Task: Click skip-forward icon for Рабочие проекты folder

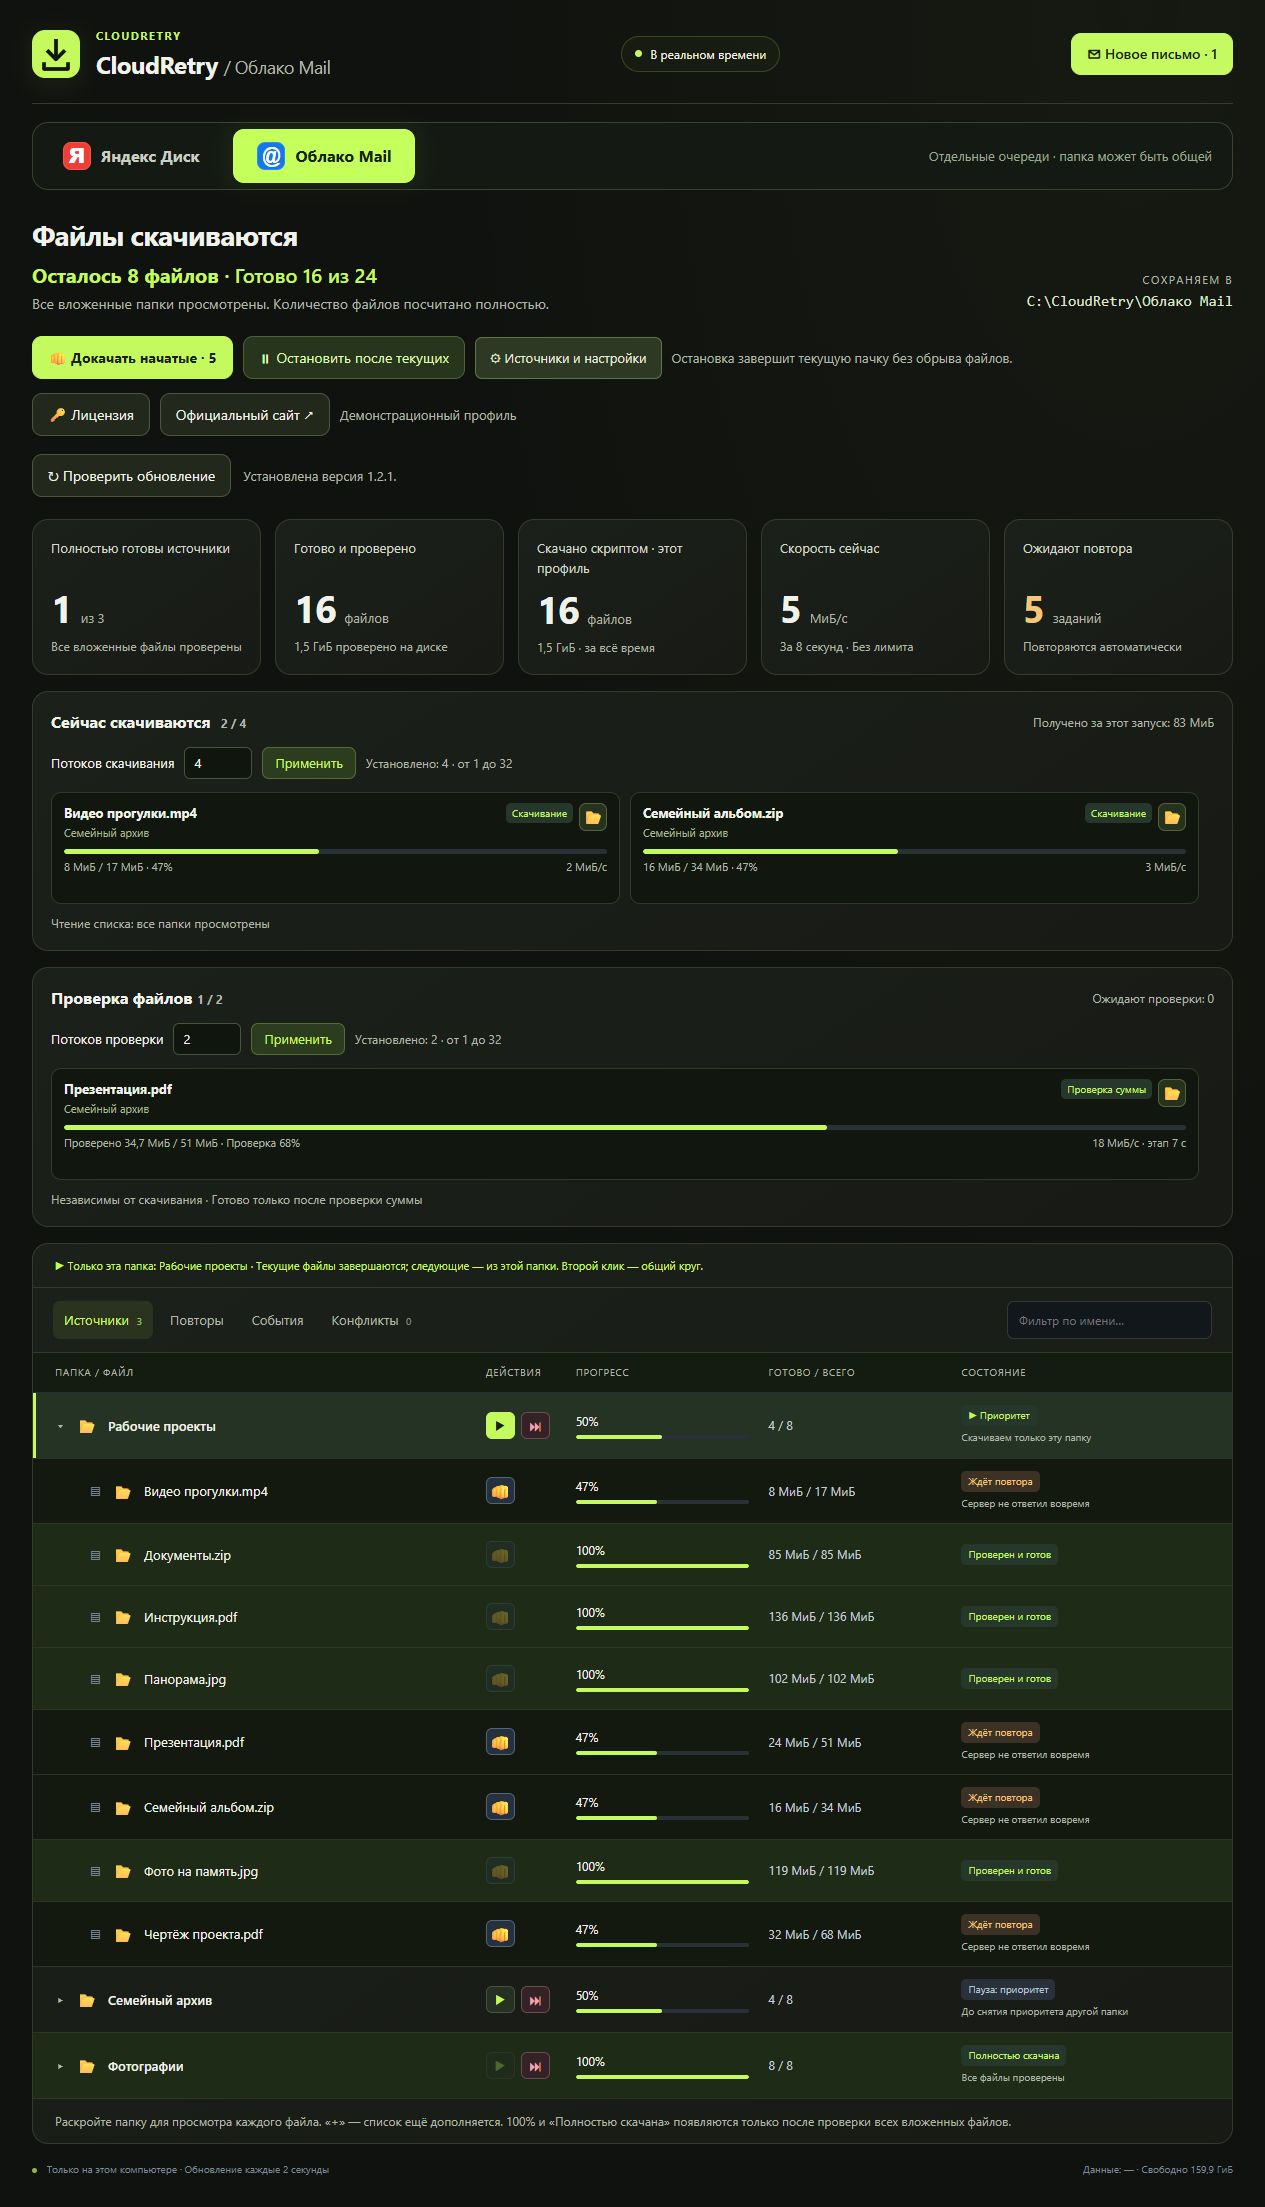Action: (x=535, y=1426)
